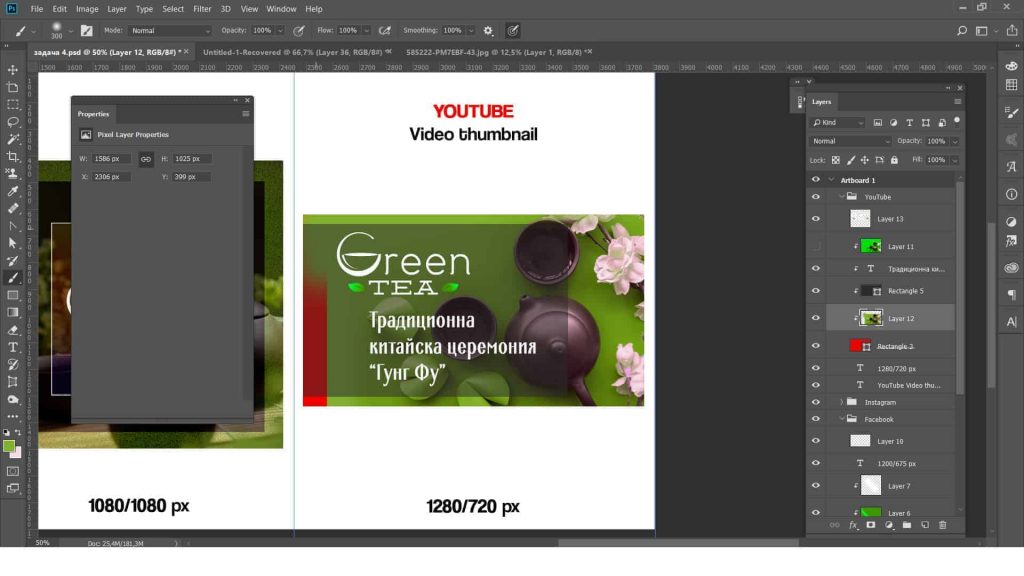Select the Crop tool
This screenshot has width=1024, height=576.
point(12,157)
